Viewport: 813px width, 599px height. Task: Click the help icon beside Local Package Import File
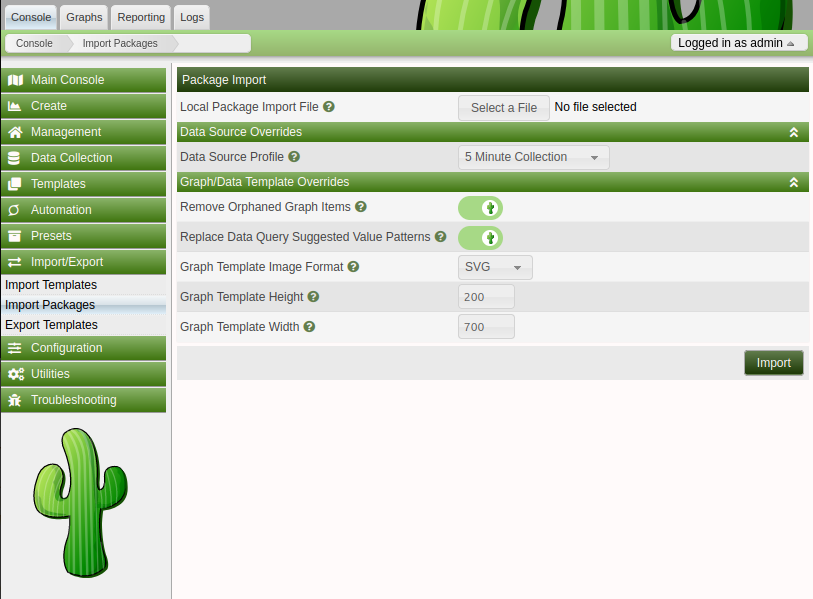tap(329, 107)
